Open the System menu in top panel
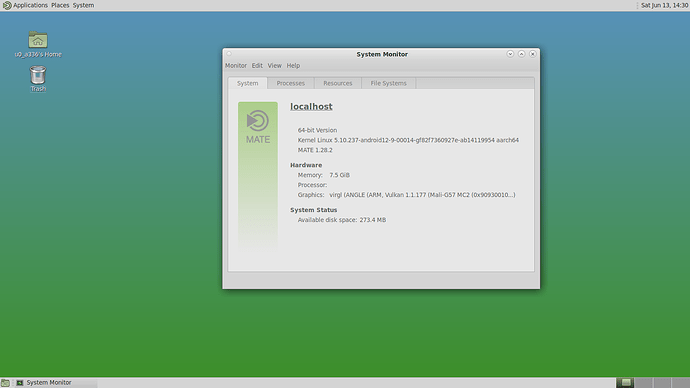 click(x=83, y=5)
